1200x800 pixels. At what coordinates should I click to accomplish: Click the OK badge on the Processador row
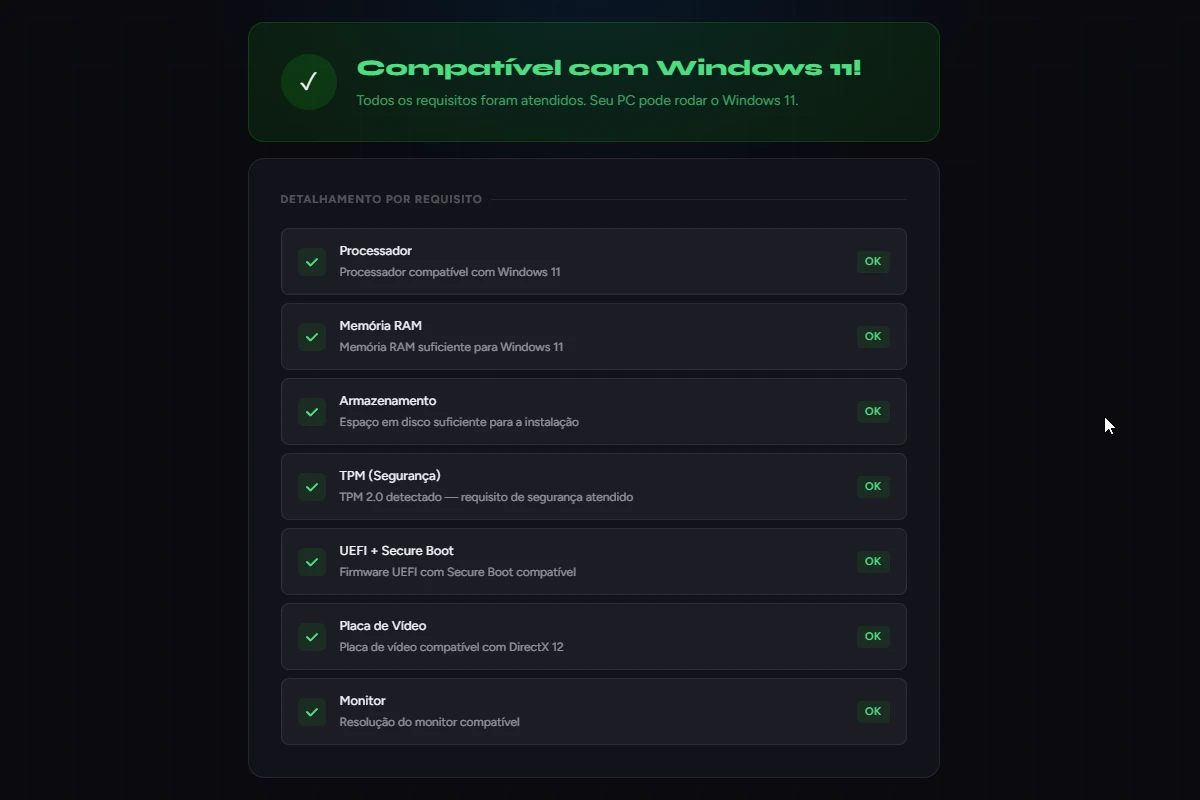[x=872, y=261]
